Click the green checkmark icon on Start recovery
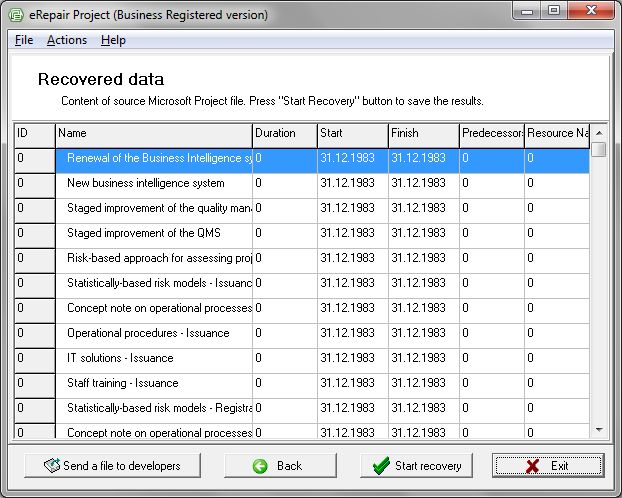 [x=381, y=465]
